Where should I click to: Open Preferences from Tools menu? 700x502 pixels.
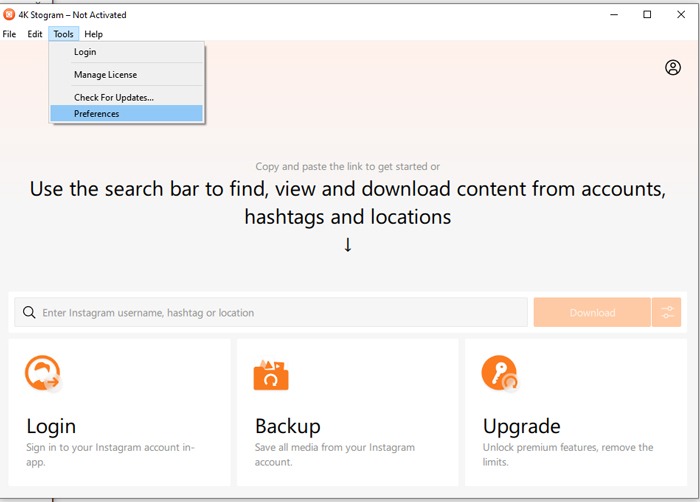[96, 114]
